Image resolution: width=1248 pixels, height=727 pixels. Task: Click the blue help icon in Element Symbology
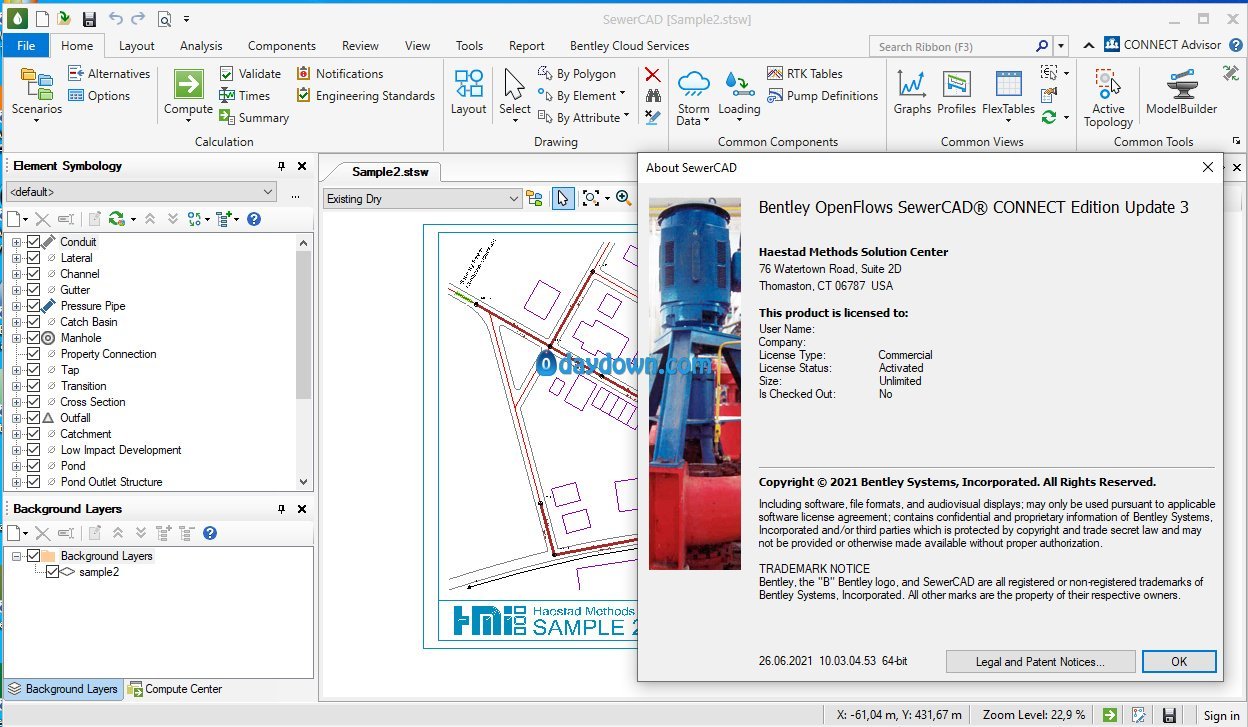(x=254, y=219)
